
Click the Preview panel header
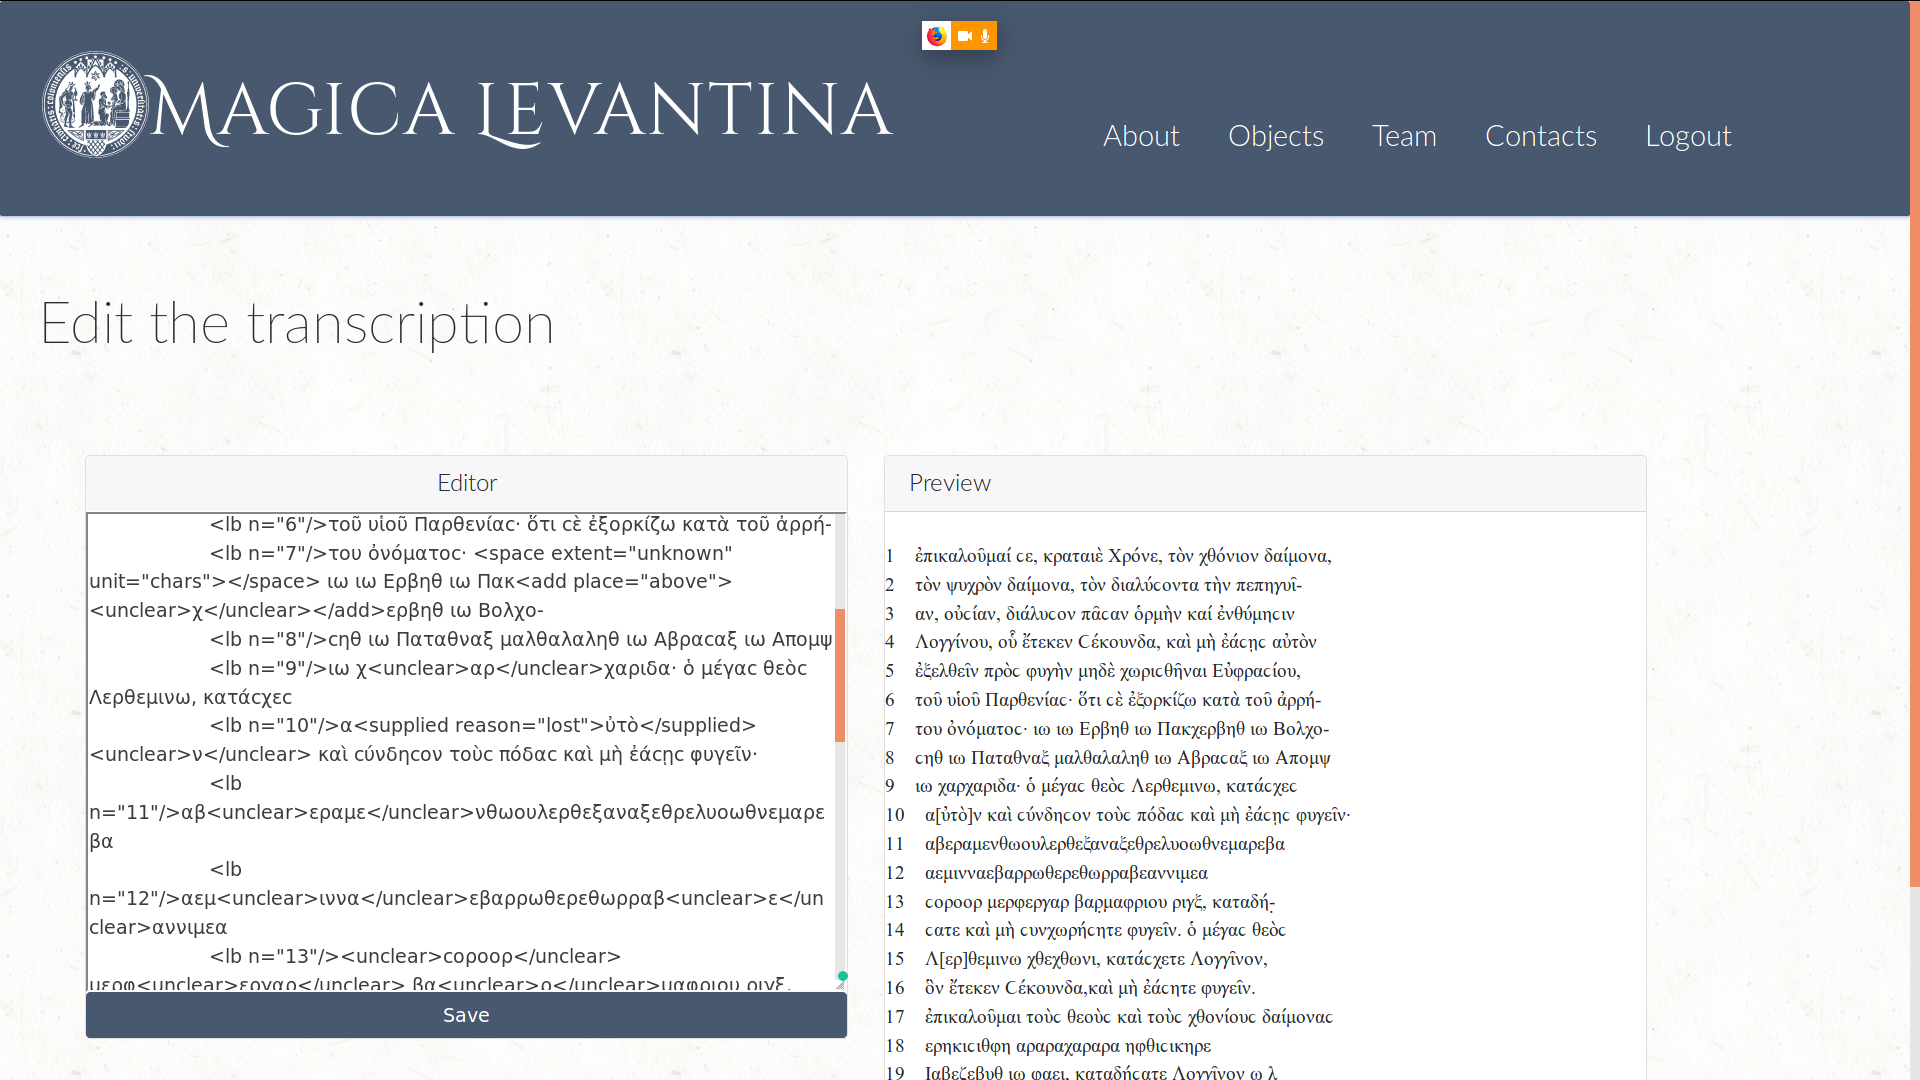click(x=949, y=483)
